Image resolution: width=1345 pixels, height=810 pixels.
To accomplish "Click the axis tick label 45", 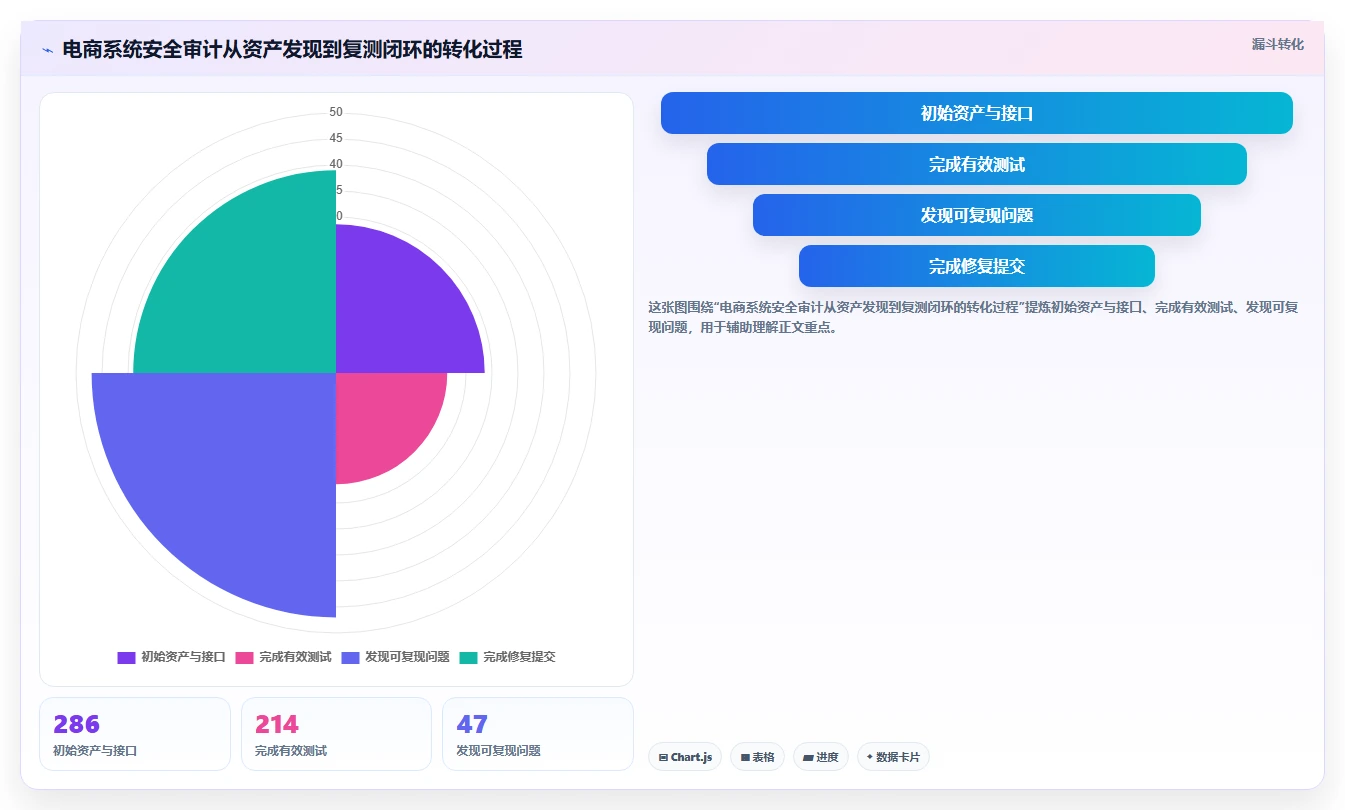I will [336, 138].
